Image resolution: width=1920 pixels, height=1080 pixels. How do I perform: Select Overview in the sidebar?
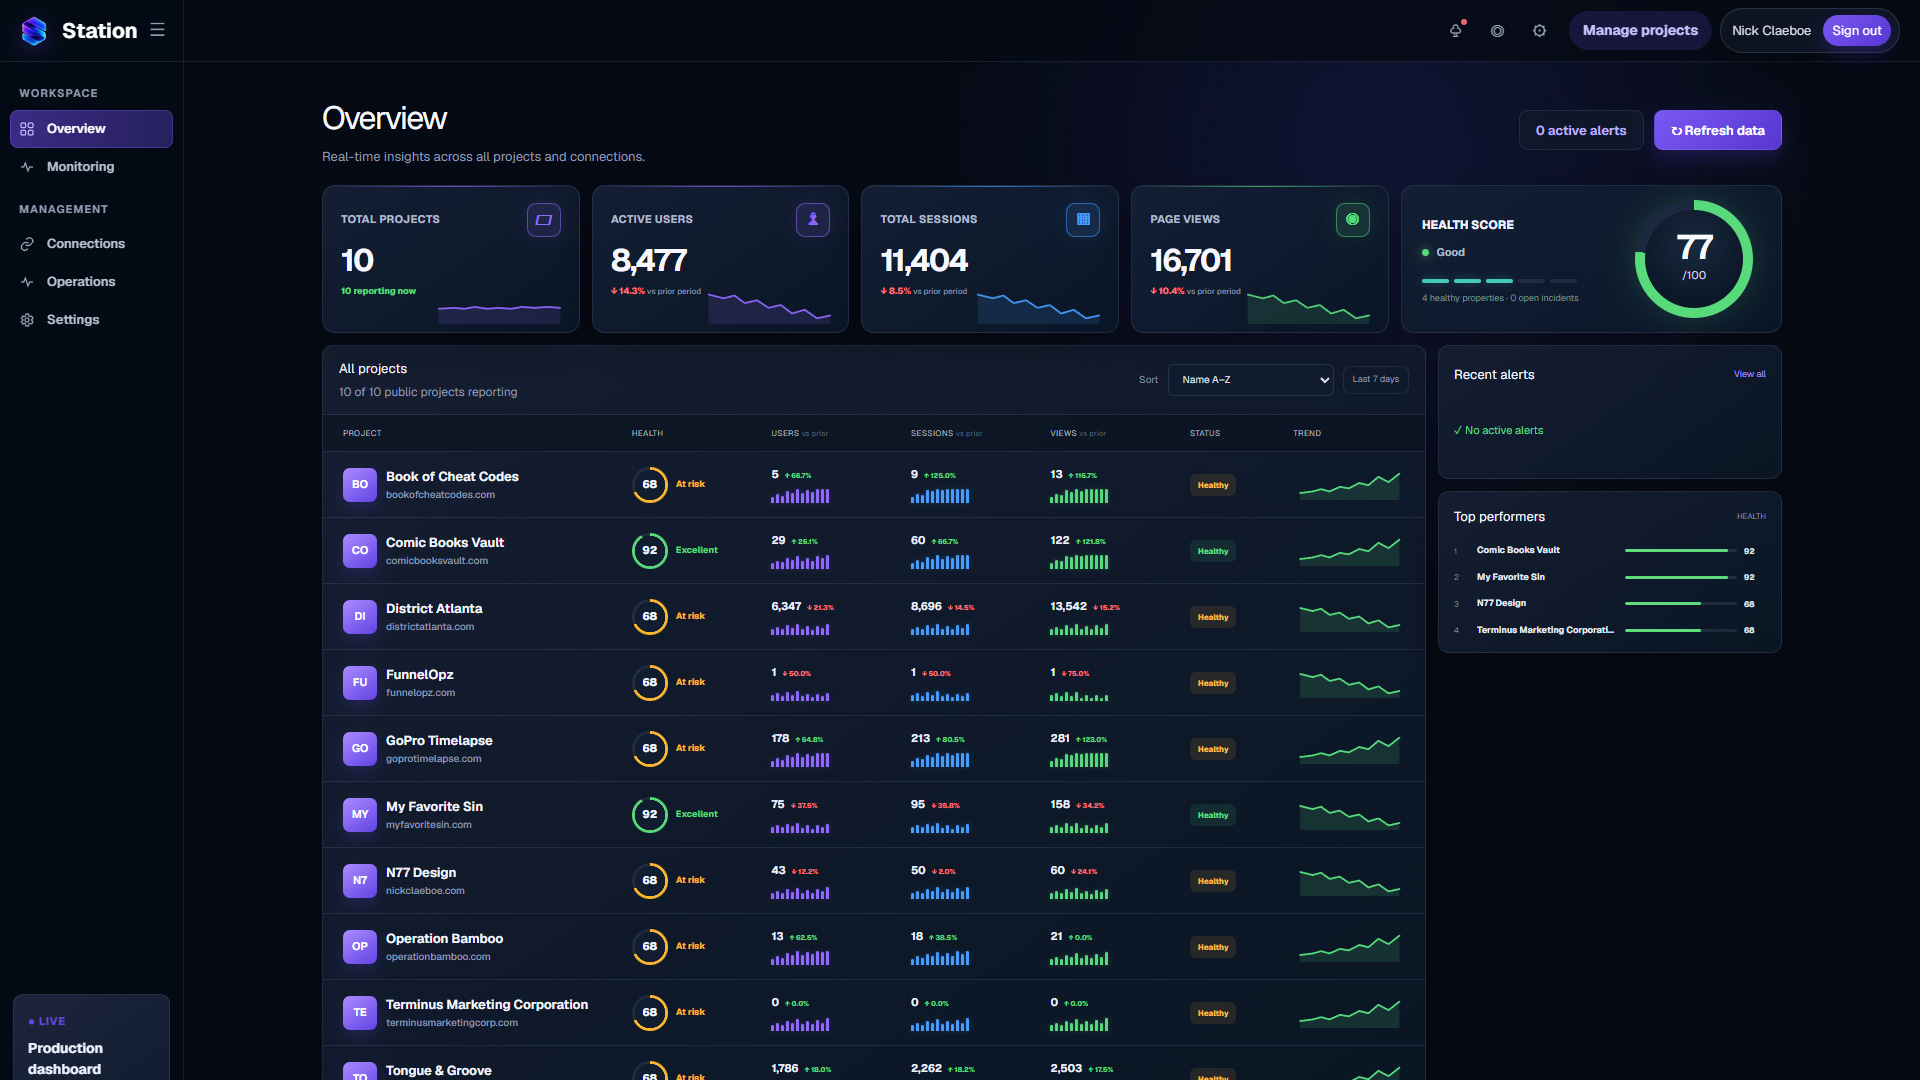click(91, 129)
